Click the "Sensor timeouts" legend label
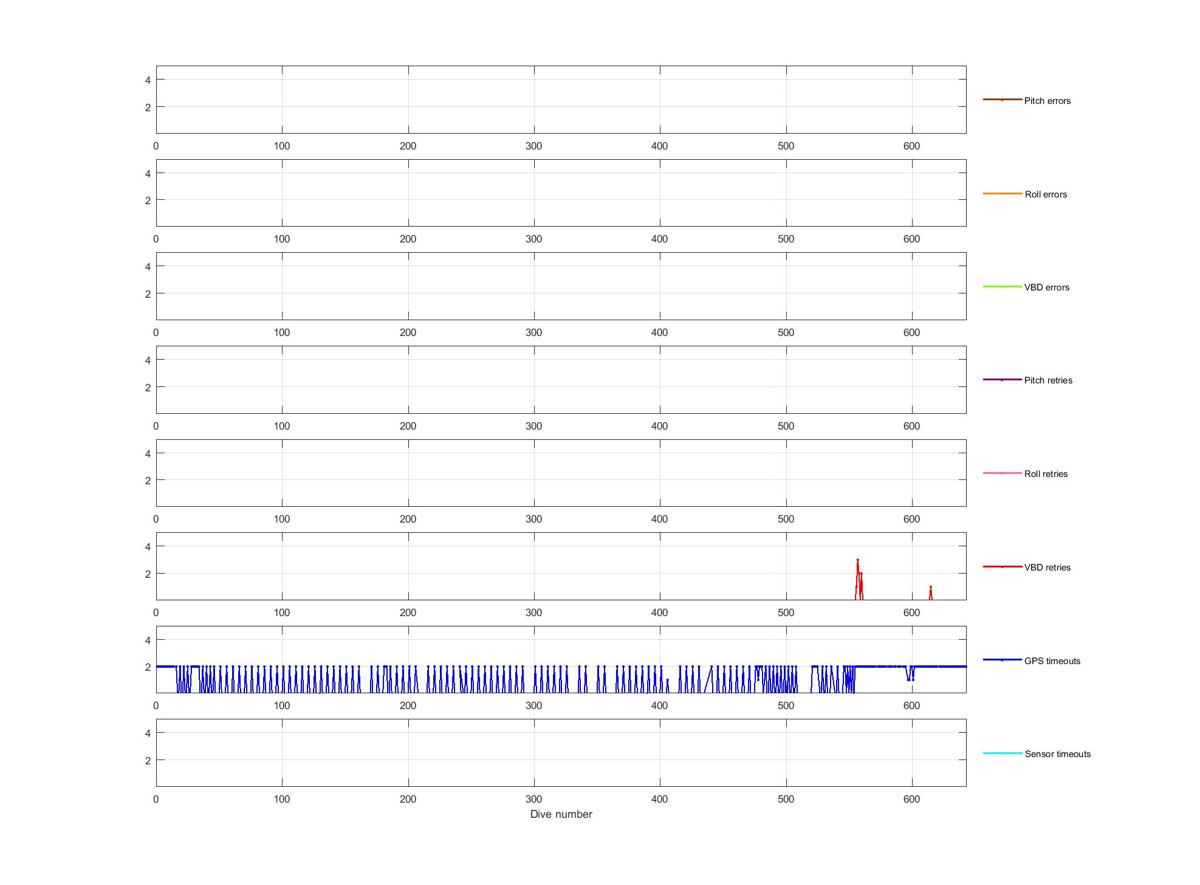 (x=1058, y=754)
